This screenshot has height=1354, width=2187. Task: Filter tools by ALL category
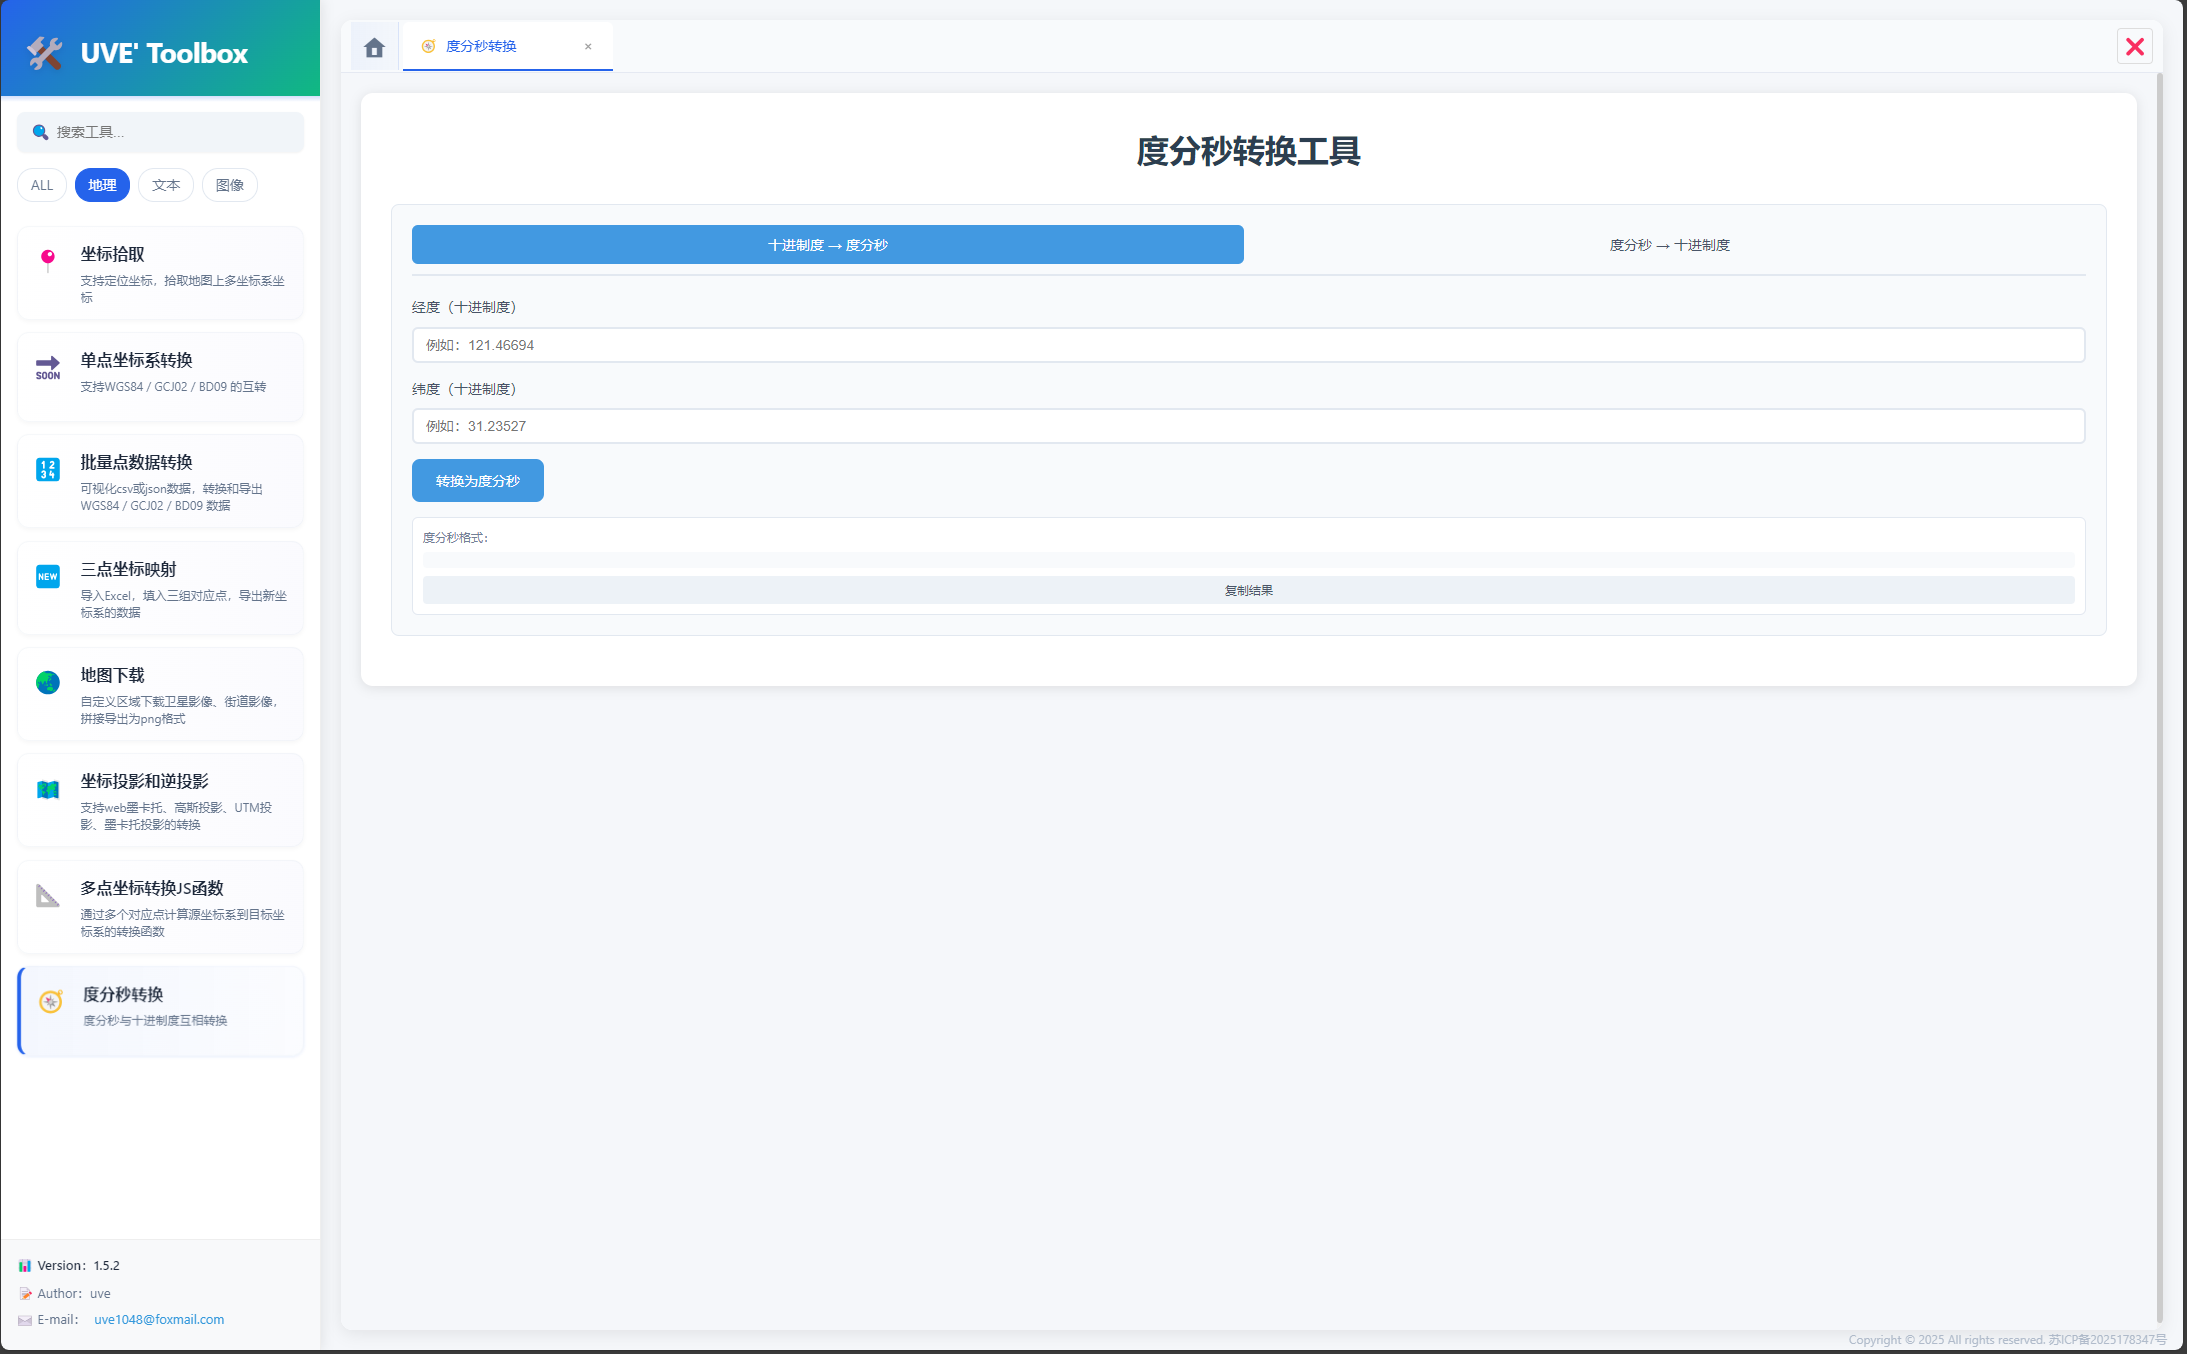(x=42, y=185)
